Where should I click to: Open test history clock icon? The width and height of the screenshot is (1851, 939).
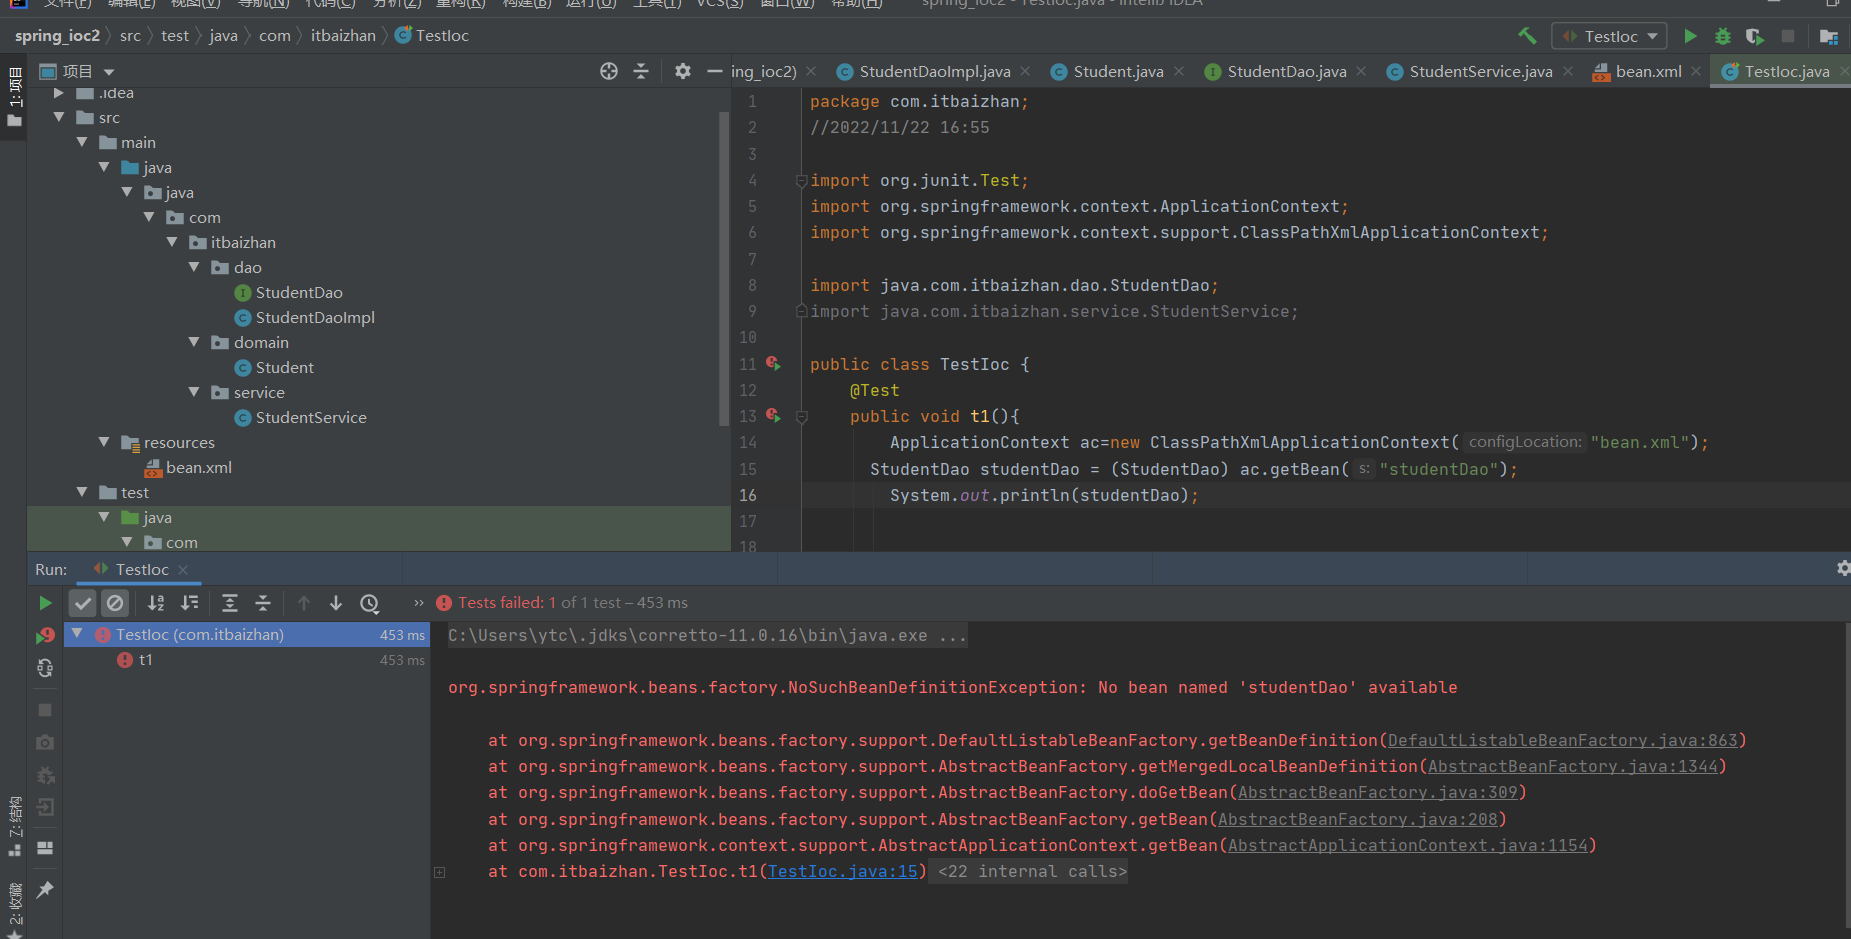point(370,603)
